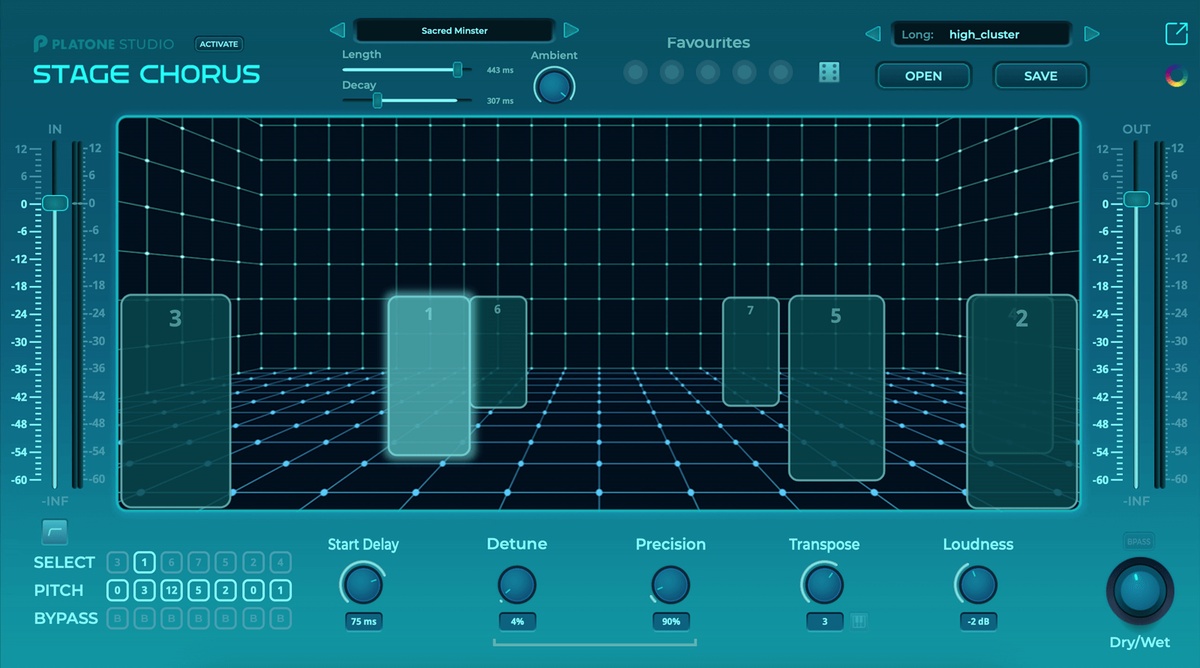Click the Length slider handle
1200x668 pixels.
pos(457,70)
